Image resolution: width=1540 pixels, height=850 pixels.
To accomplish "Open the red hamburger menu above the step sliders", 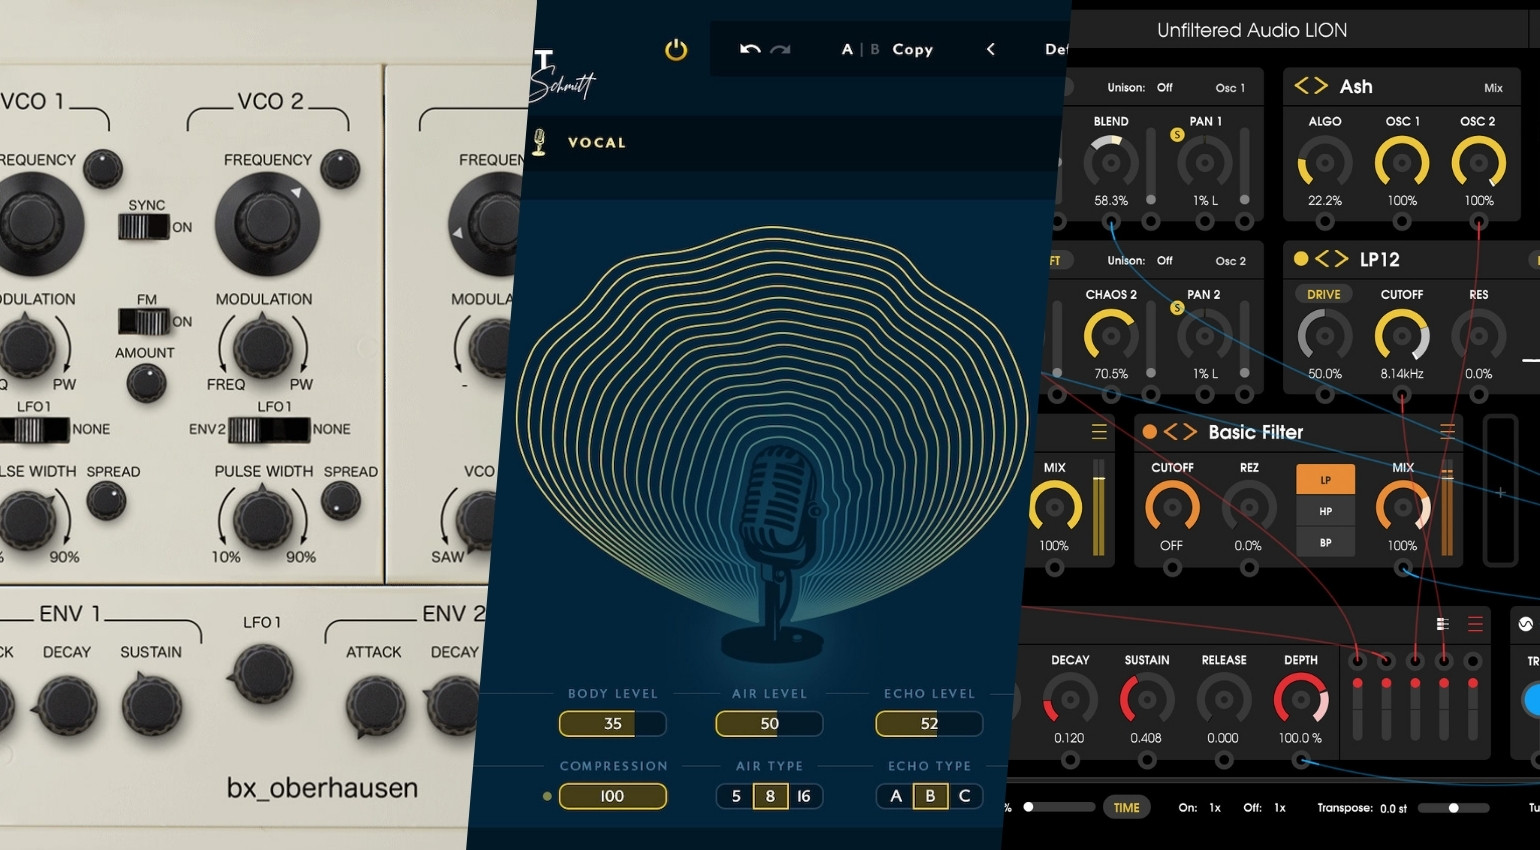I will coord(1475,623).
